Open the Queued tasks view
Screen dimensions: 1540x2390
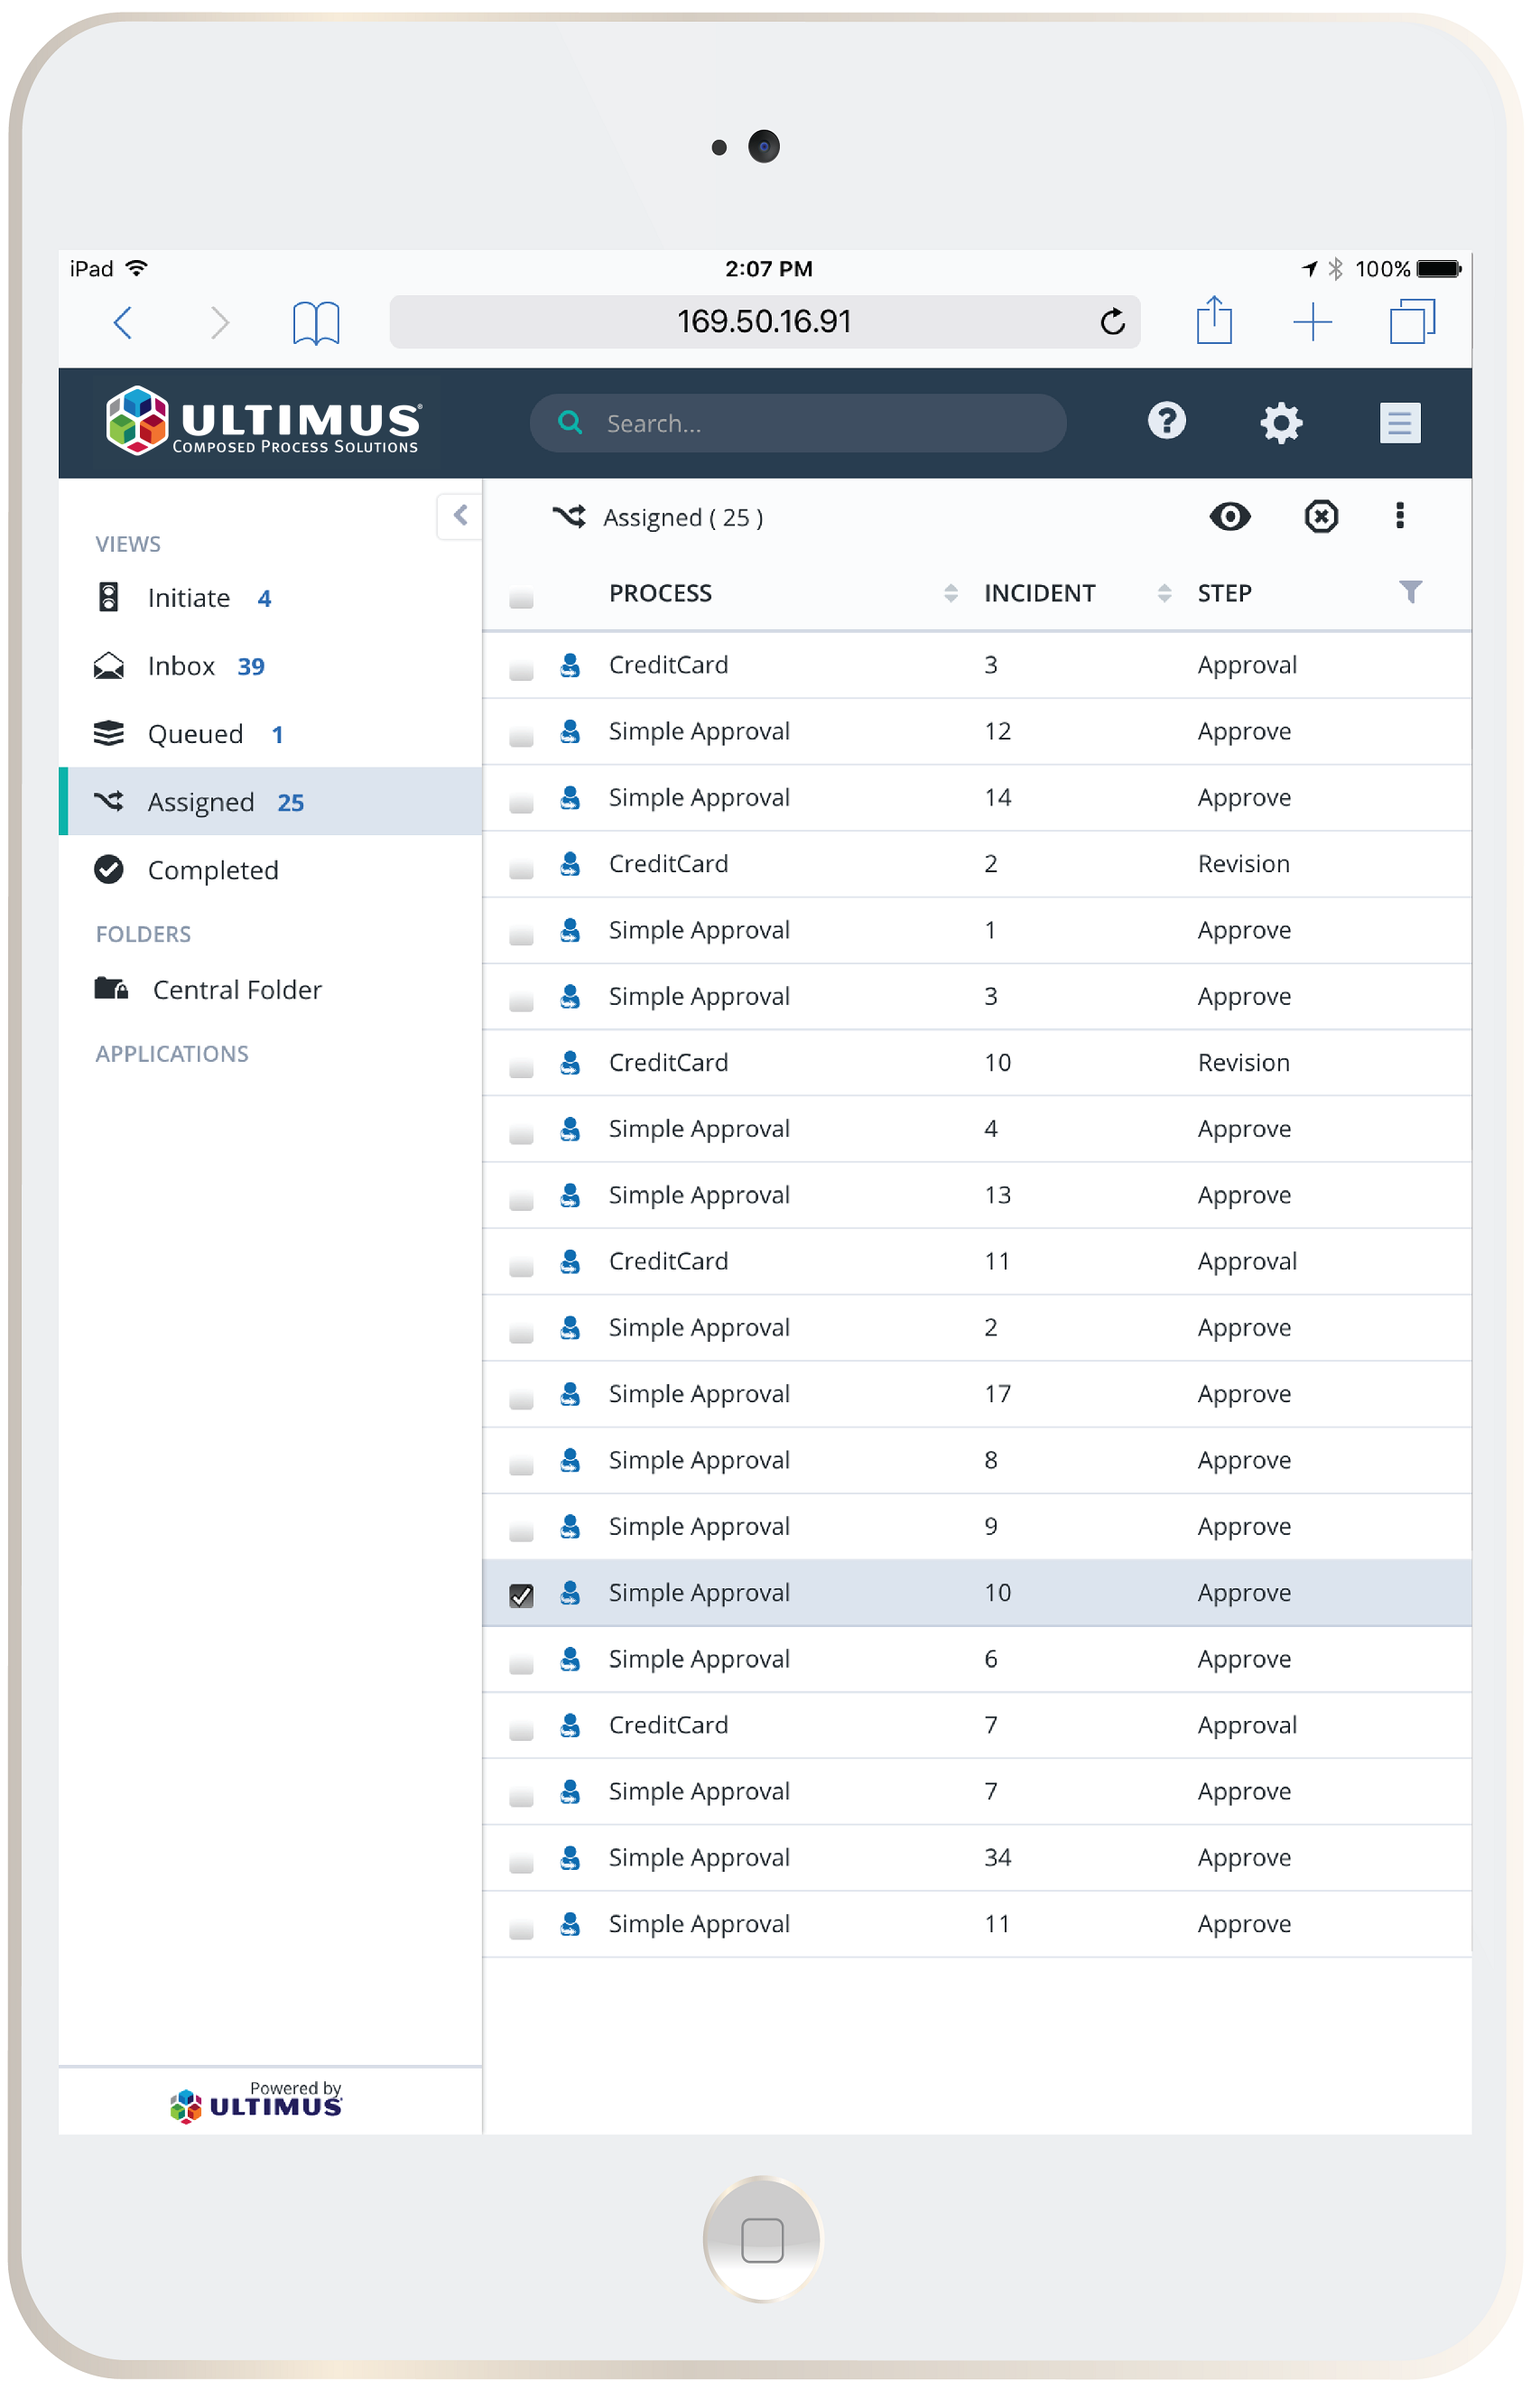(x=196, y=733)
